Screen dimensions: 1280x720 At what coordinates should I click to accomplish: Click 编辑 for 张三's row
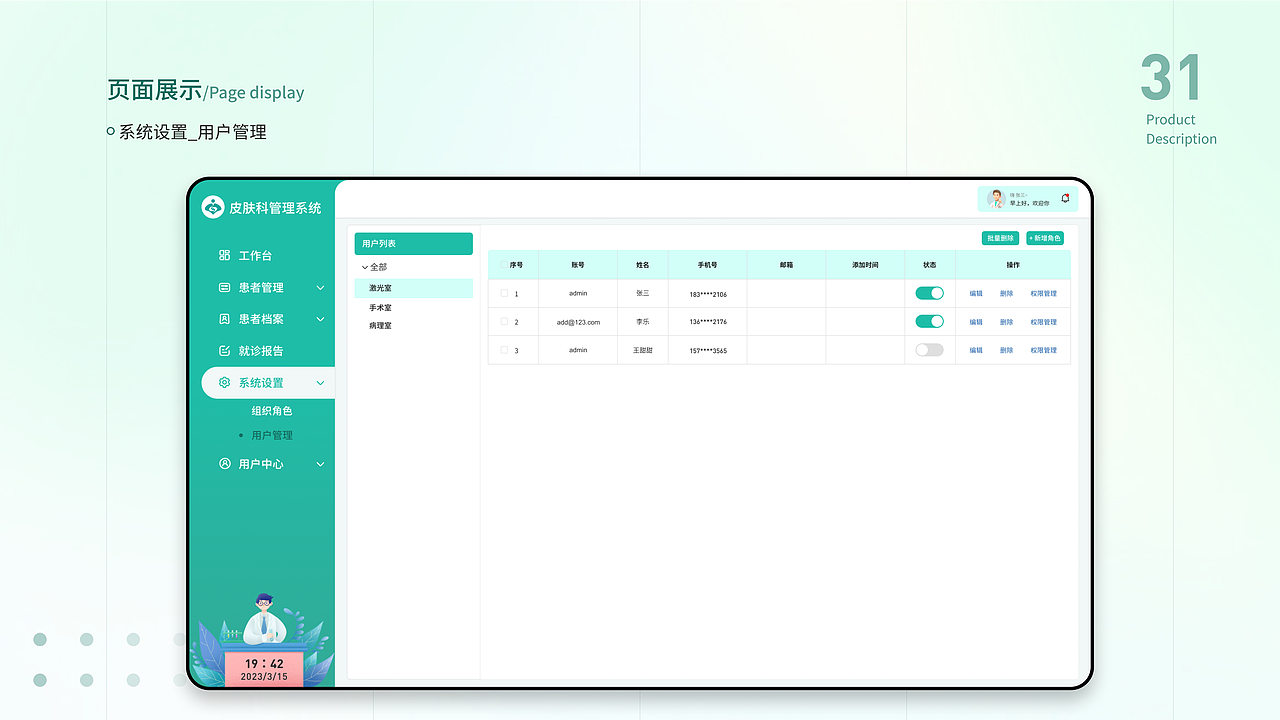click(x=976, y=294)
